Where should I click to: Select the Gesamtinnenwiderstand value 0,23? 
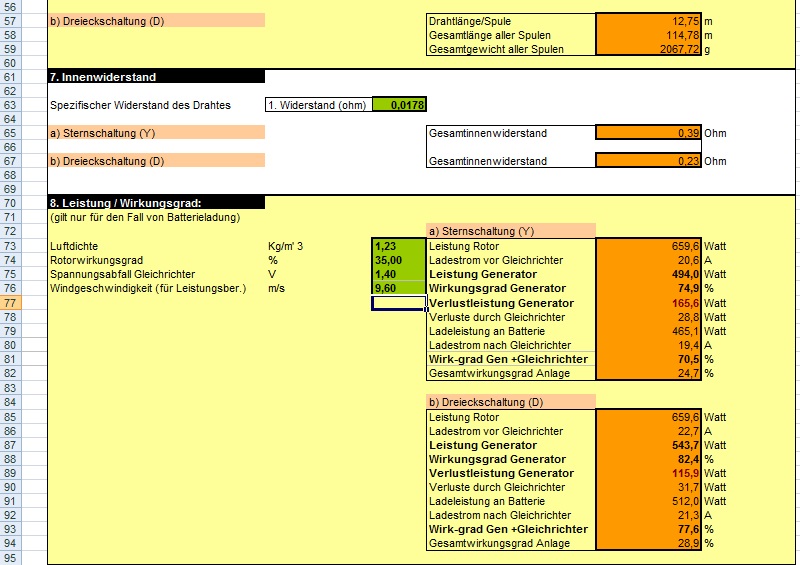[648, 161]
